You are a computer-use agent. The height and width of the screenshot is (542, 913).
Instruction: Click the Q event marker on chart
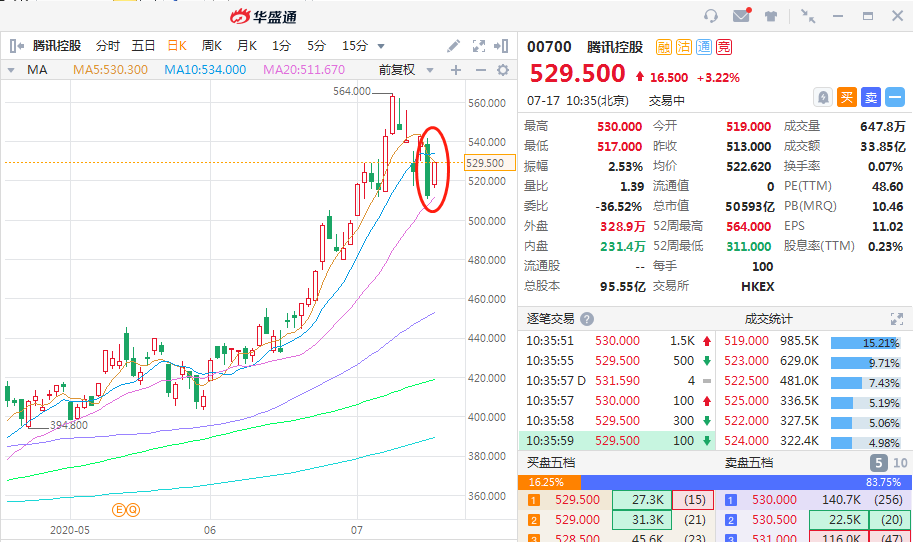(133, 510)
